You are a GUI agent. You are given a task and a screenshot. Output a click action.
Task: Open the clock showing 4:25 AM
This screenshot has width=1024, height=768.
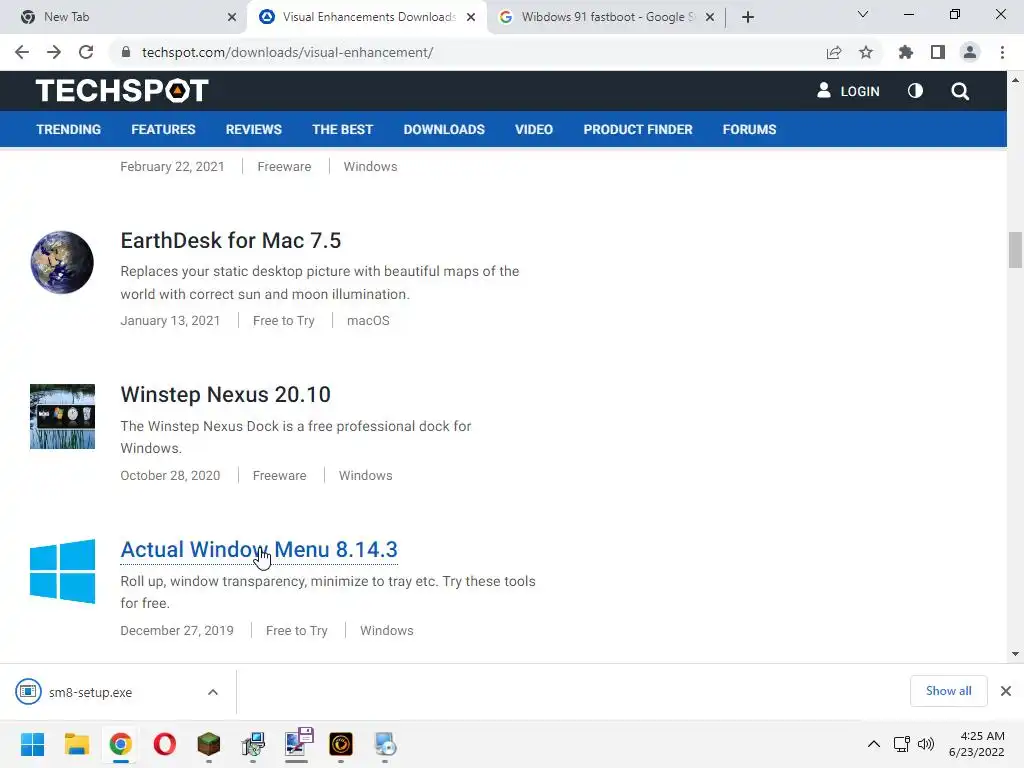coord(977,744)
